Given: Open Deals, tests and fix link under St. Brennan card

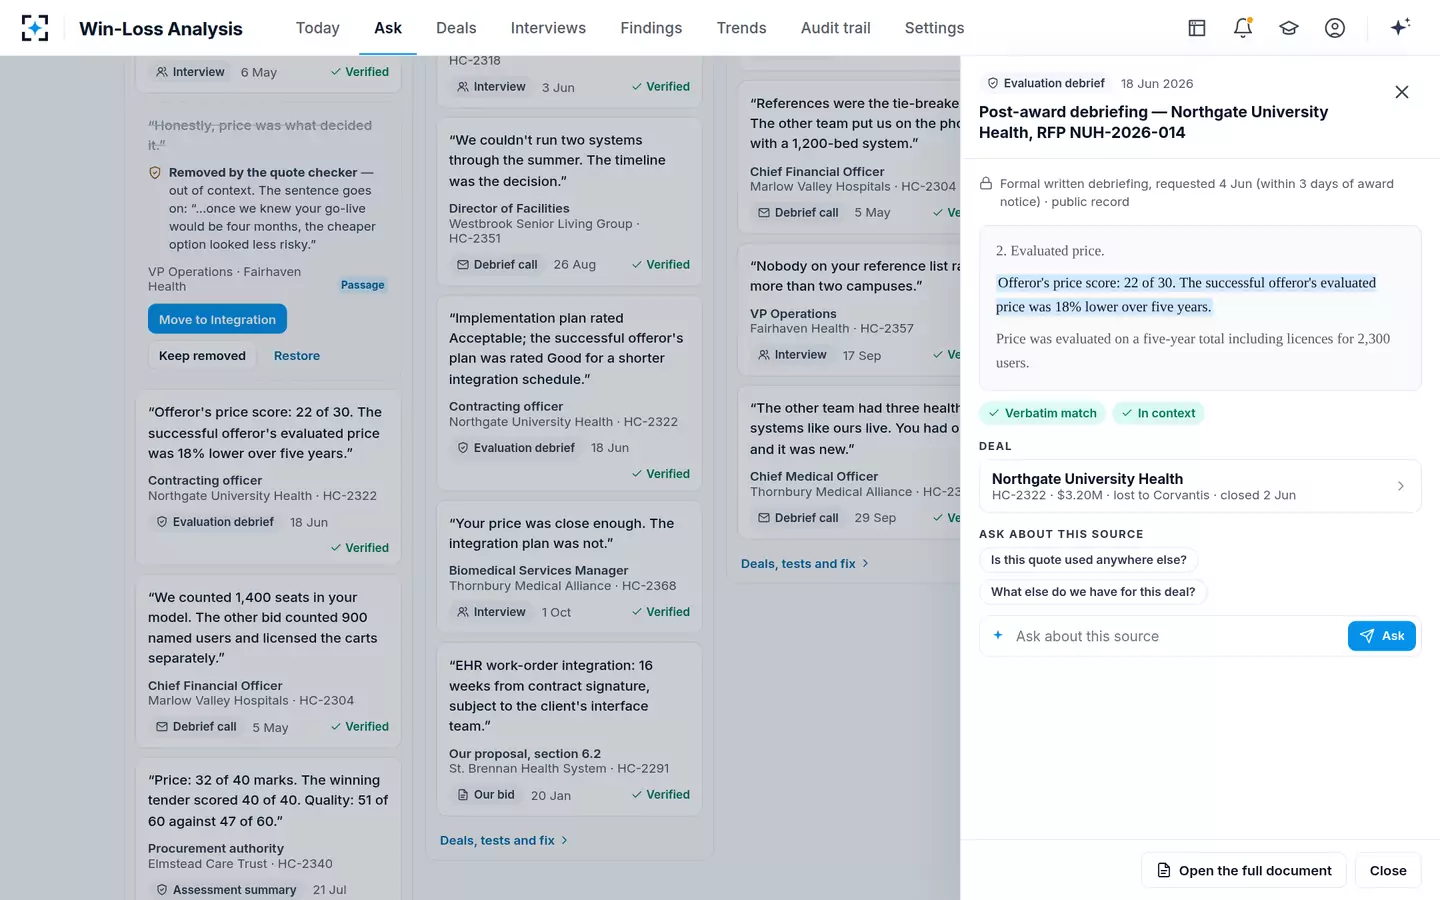Looking at the screenshot, I should [504, 841].
